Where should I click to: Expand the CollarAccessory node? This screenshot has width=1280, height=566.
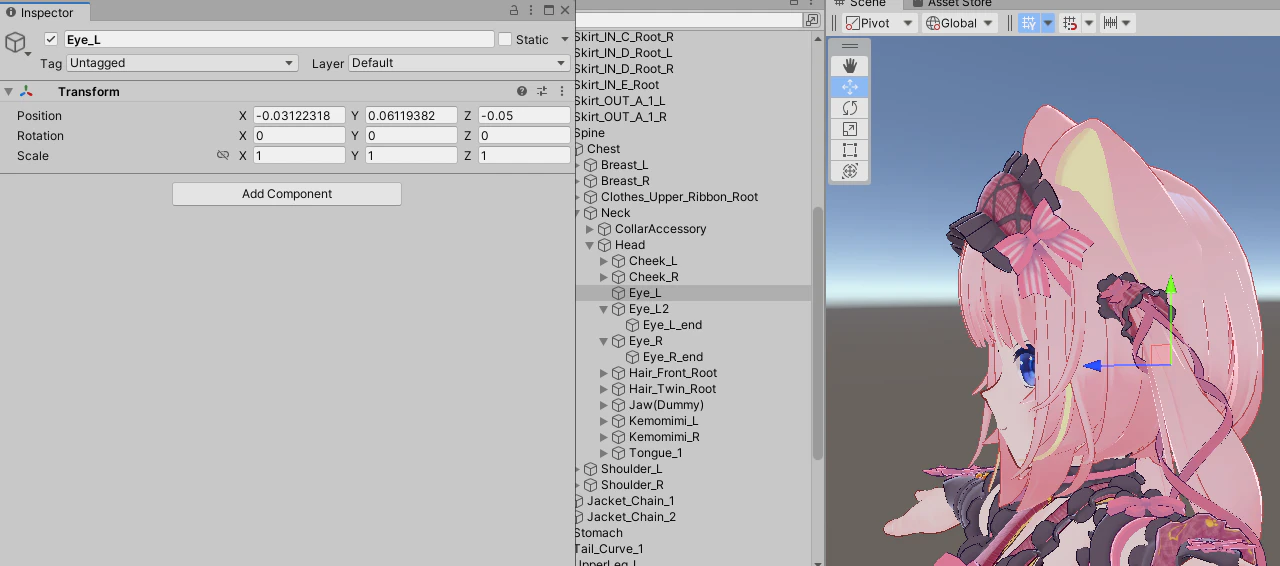coord(590,229)
